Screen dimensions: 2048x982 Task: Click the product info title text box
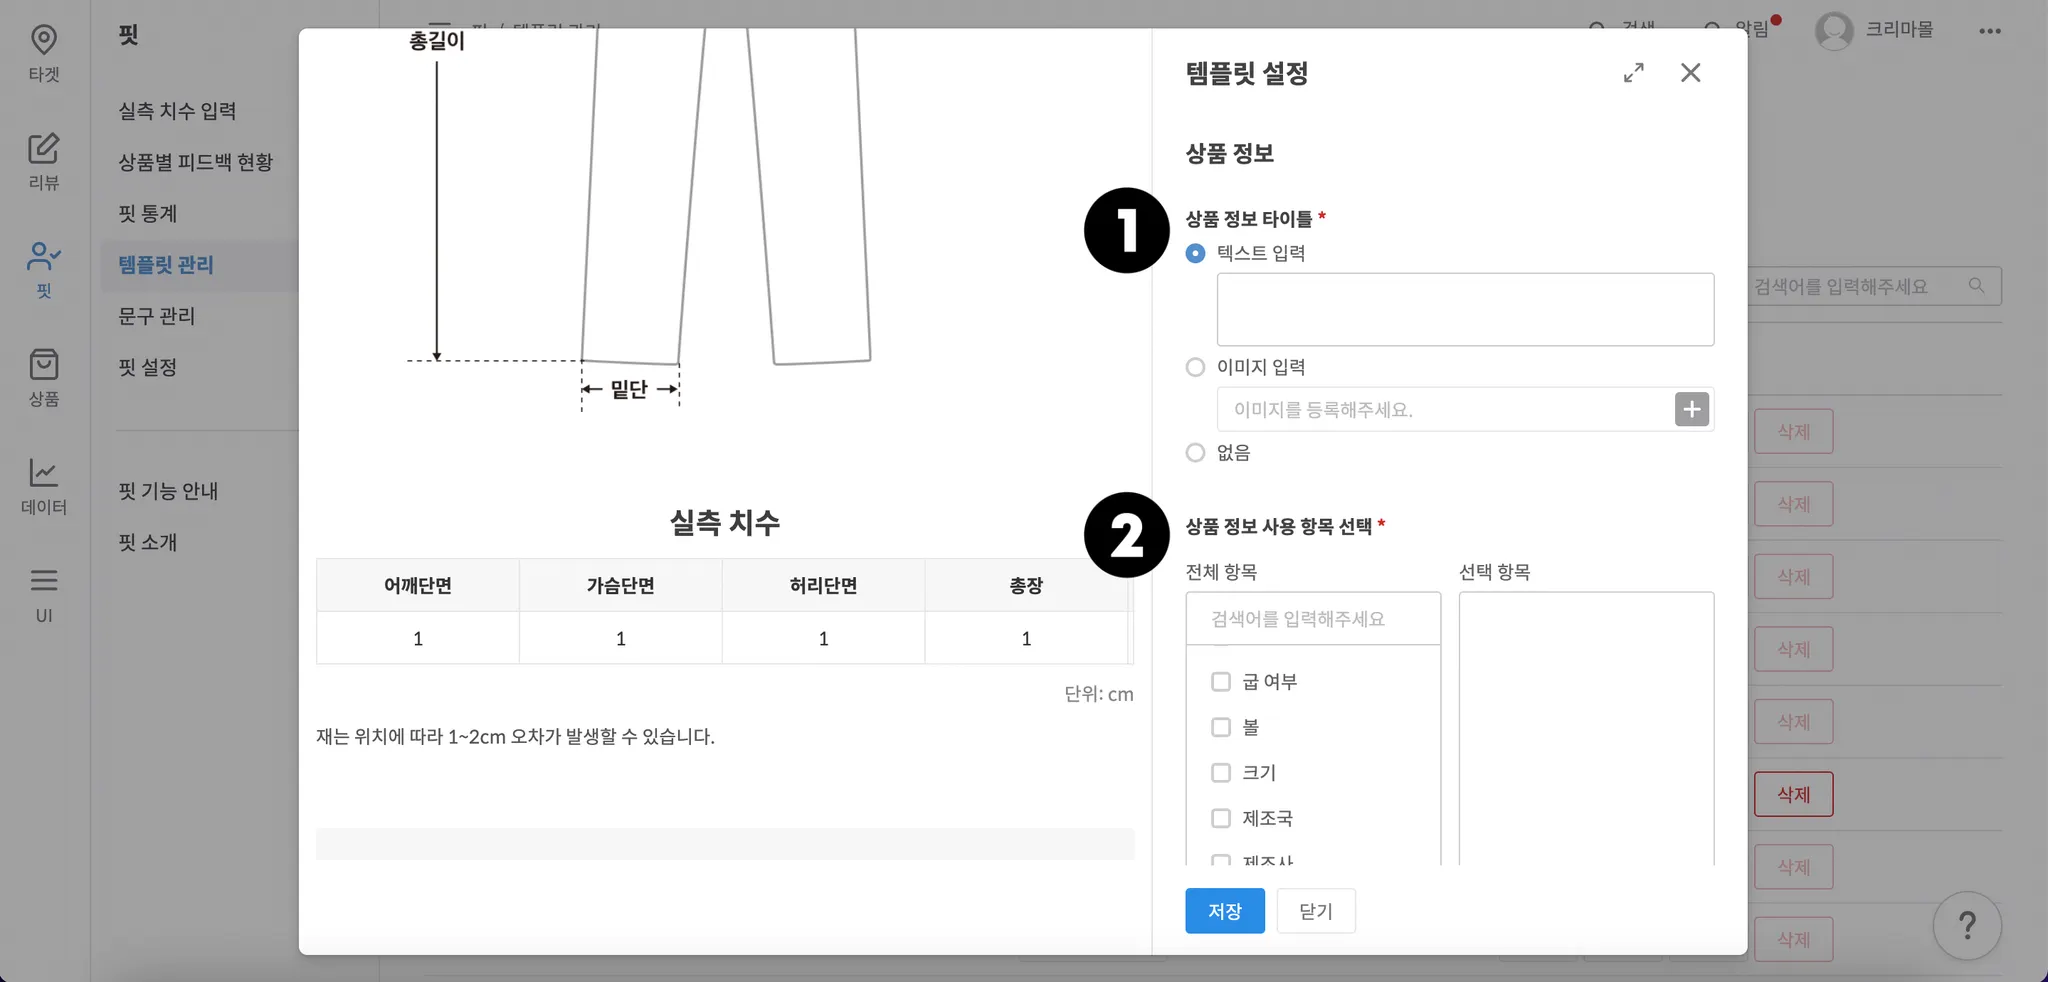[x=1464, y=310]
